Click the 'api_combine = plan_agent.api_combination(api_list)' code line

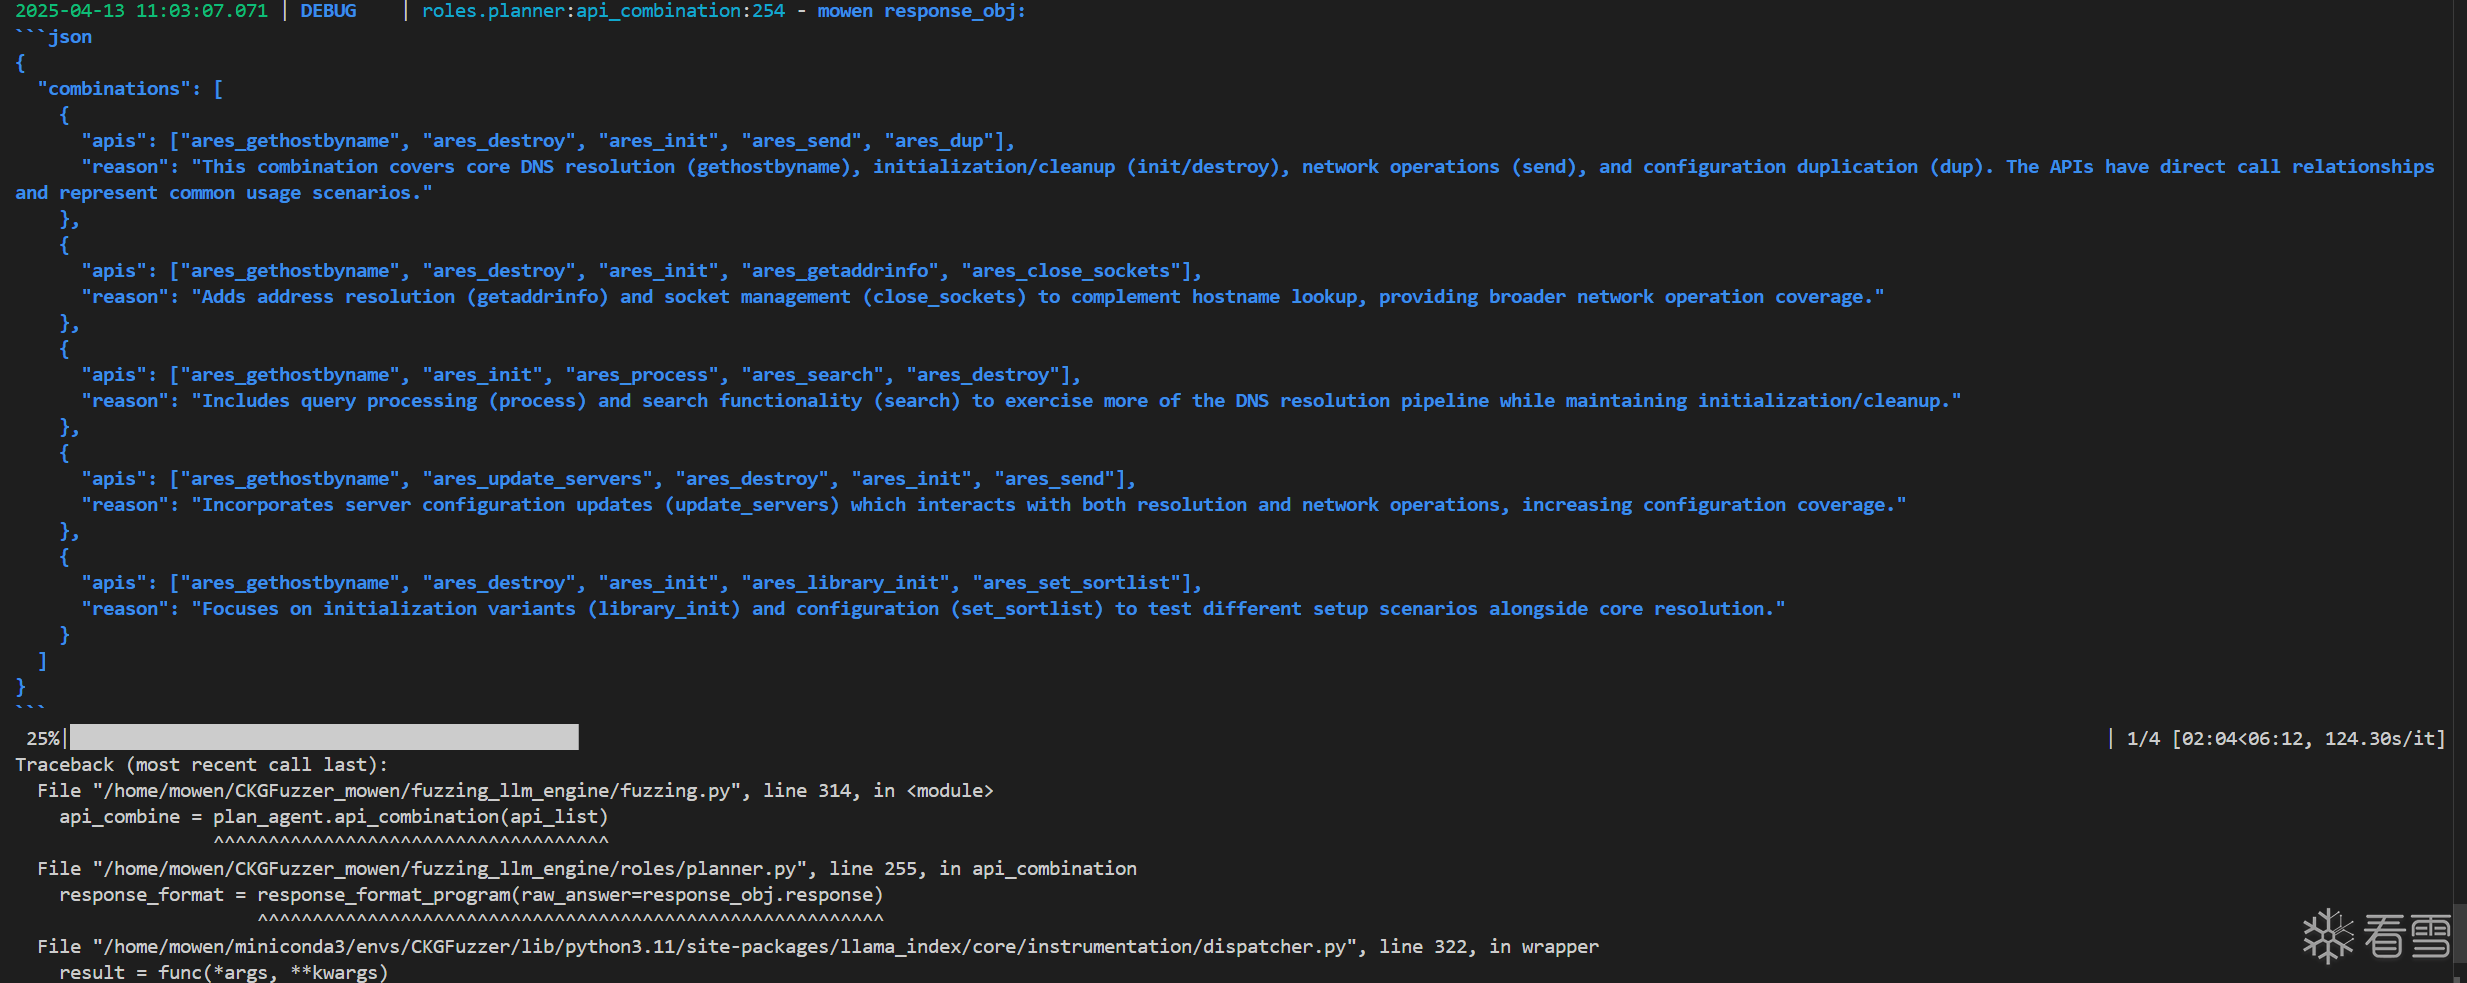334,817
